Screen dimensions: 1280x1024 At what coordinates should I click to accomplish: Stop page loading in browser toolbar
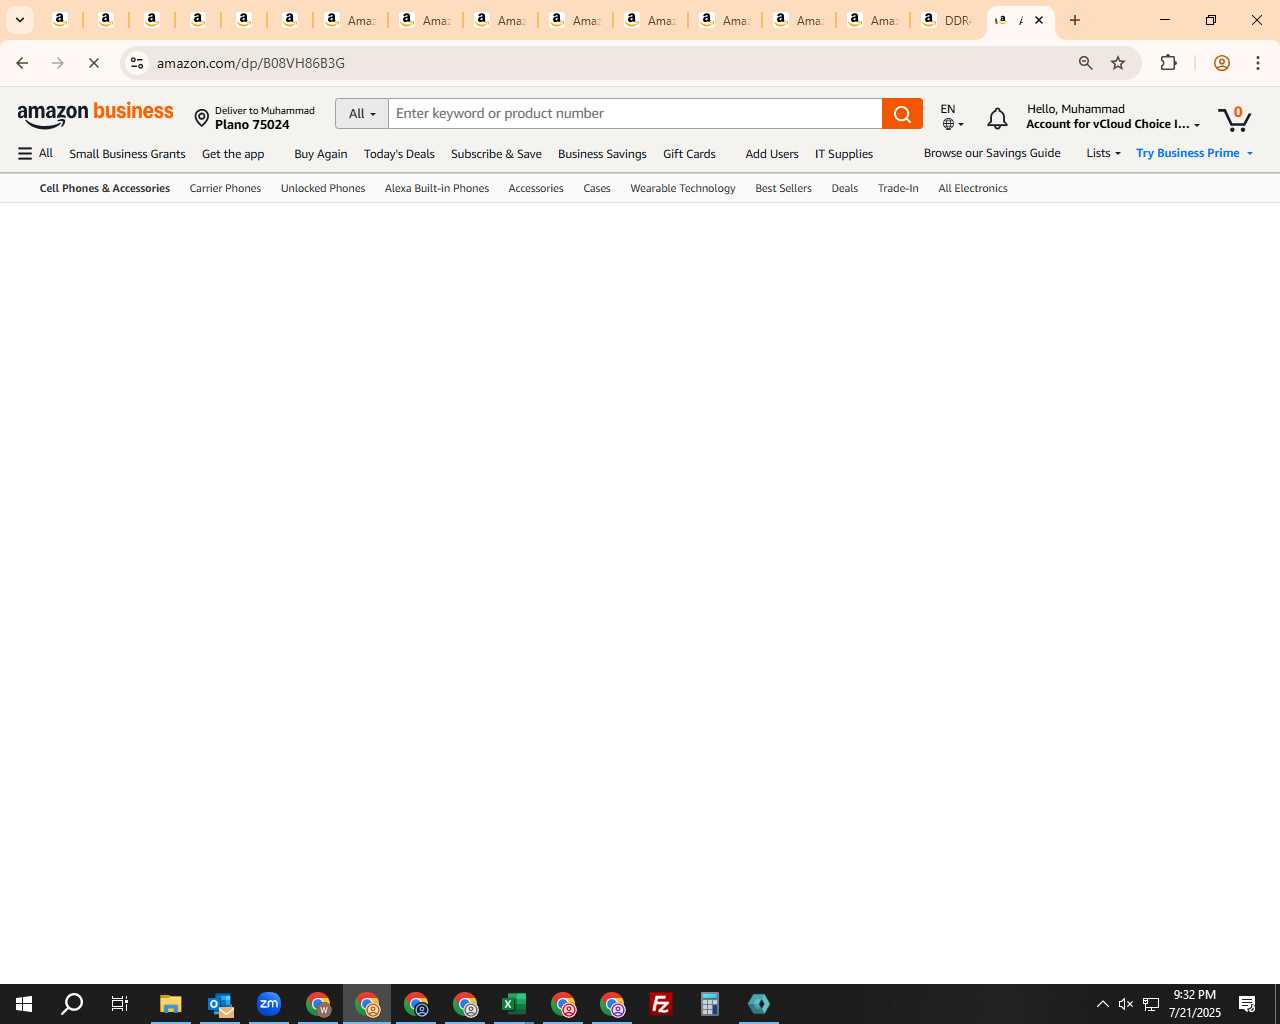click(x=94, y=63)
